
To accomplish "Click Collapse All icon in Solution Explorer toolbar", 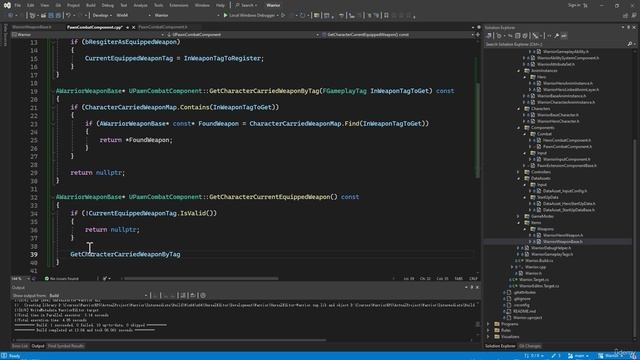I will [x=518, y=36].
